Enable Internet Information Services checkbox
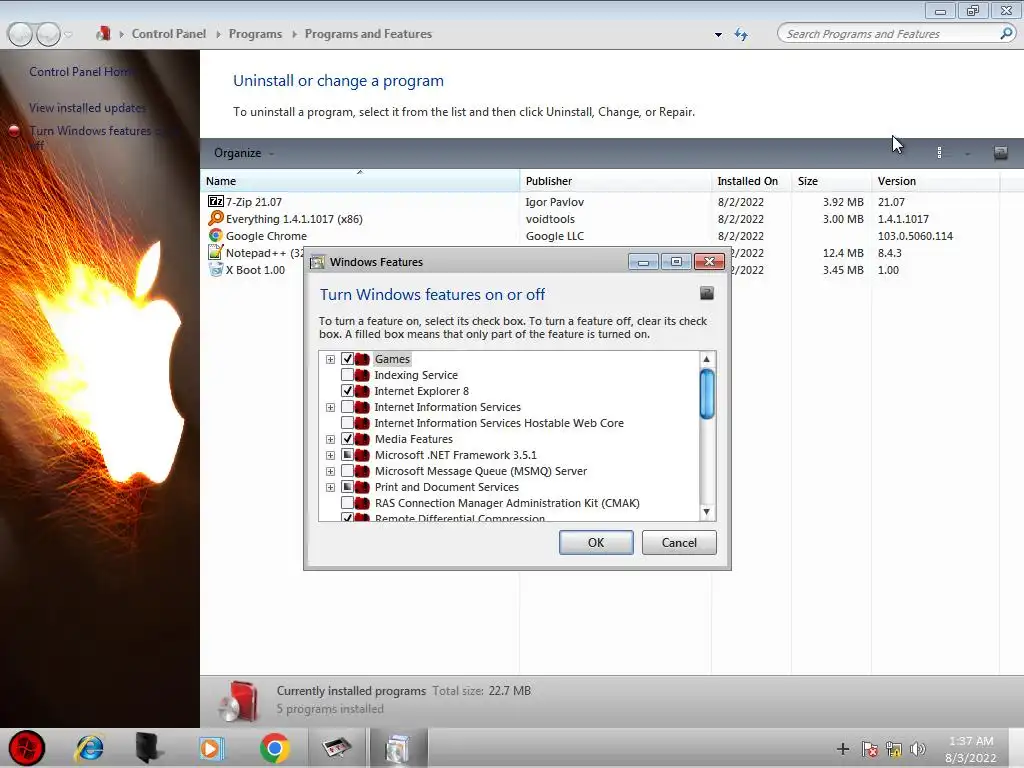 click(x=347, y=407)
